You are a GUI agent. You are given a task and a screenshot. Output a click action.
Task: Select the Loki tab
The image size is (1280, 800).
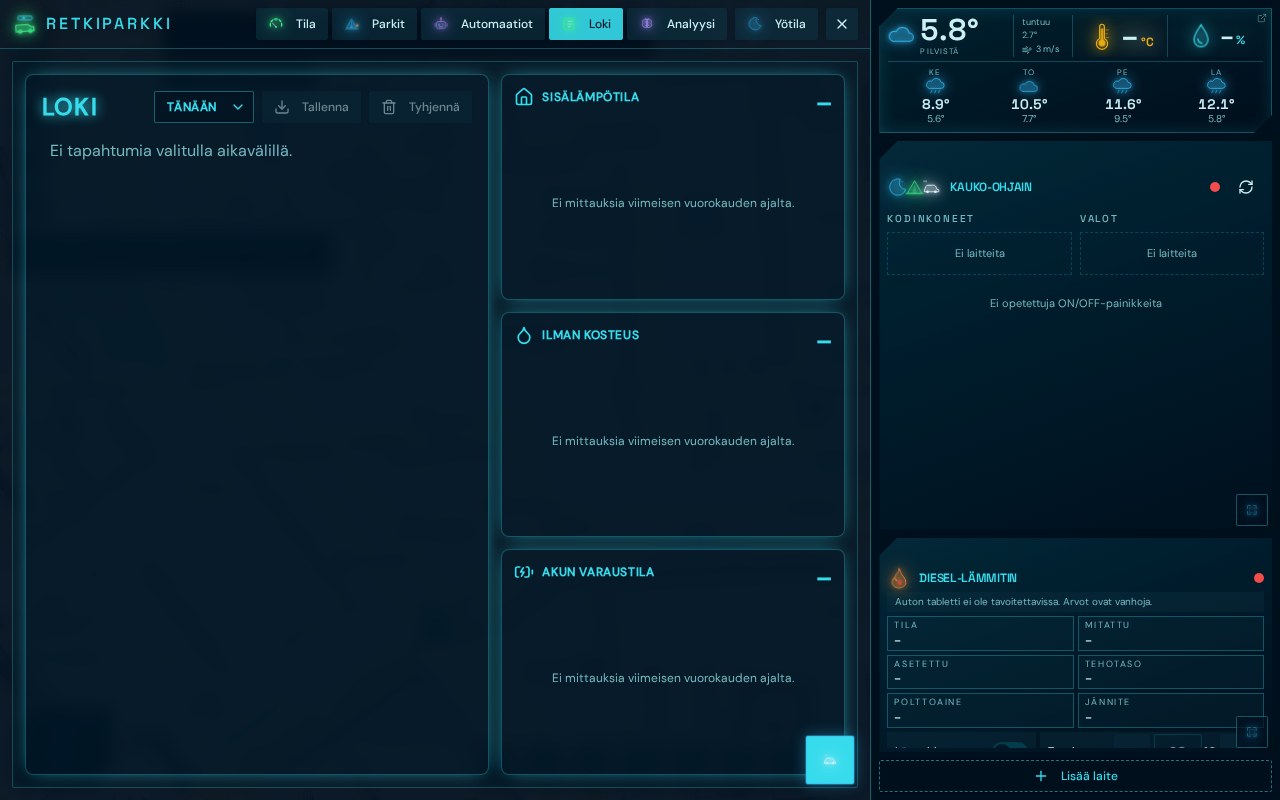pyautogui.click(x=586, y=24)
